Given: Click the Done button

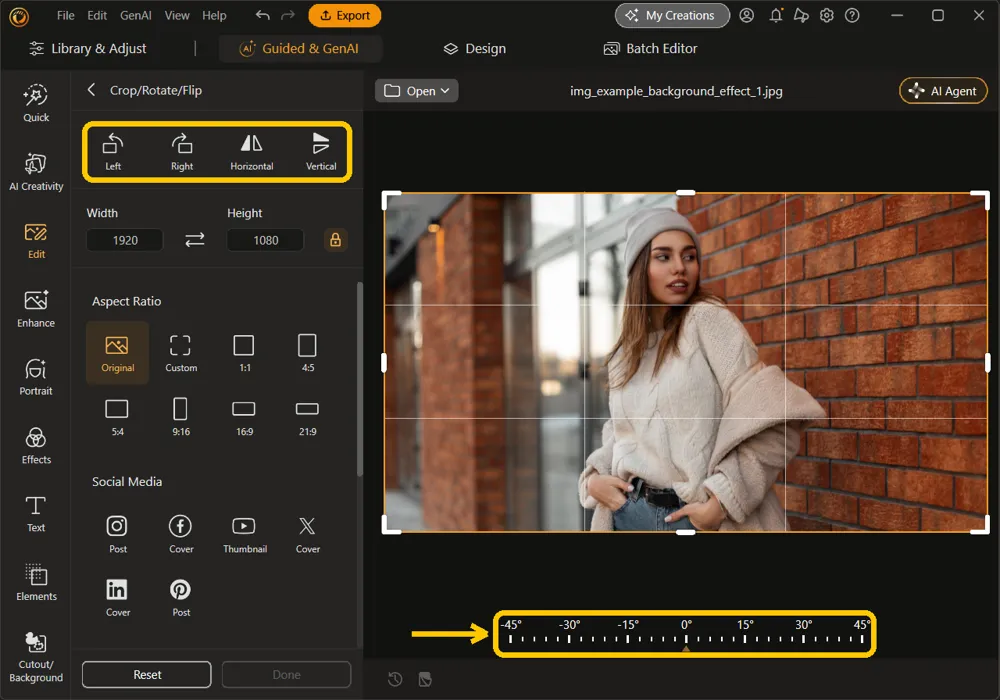Looking at the screenshot, I should coord(286,674).
